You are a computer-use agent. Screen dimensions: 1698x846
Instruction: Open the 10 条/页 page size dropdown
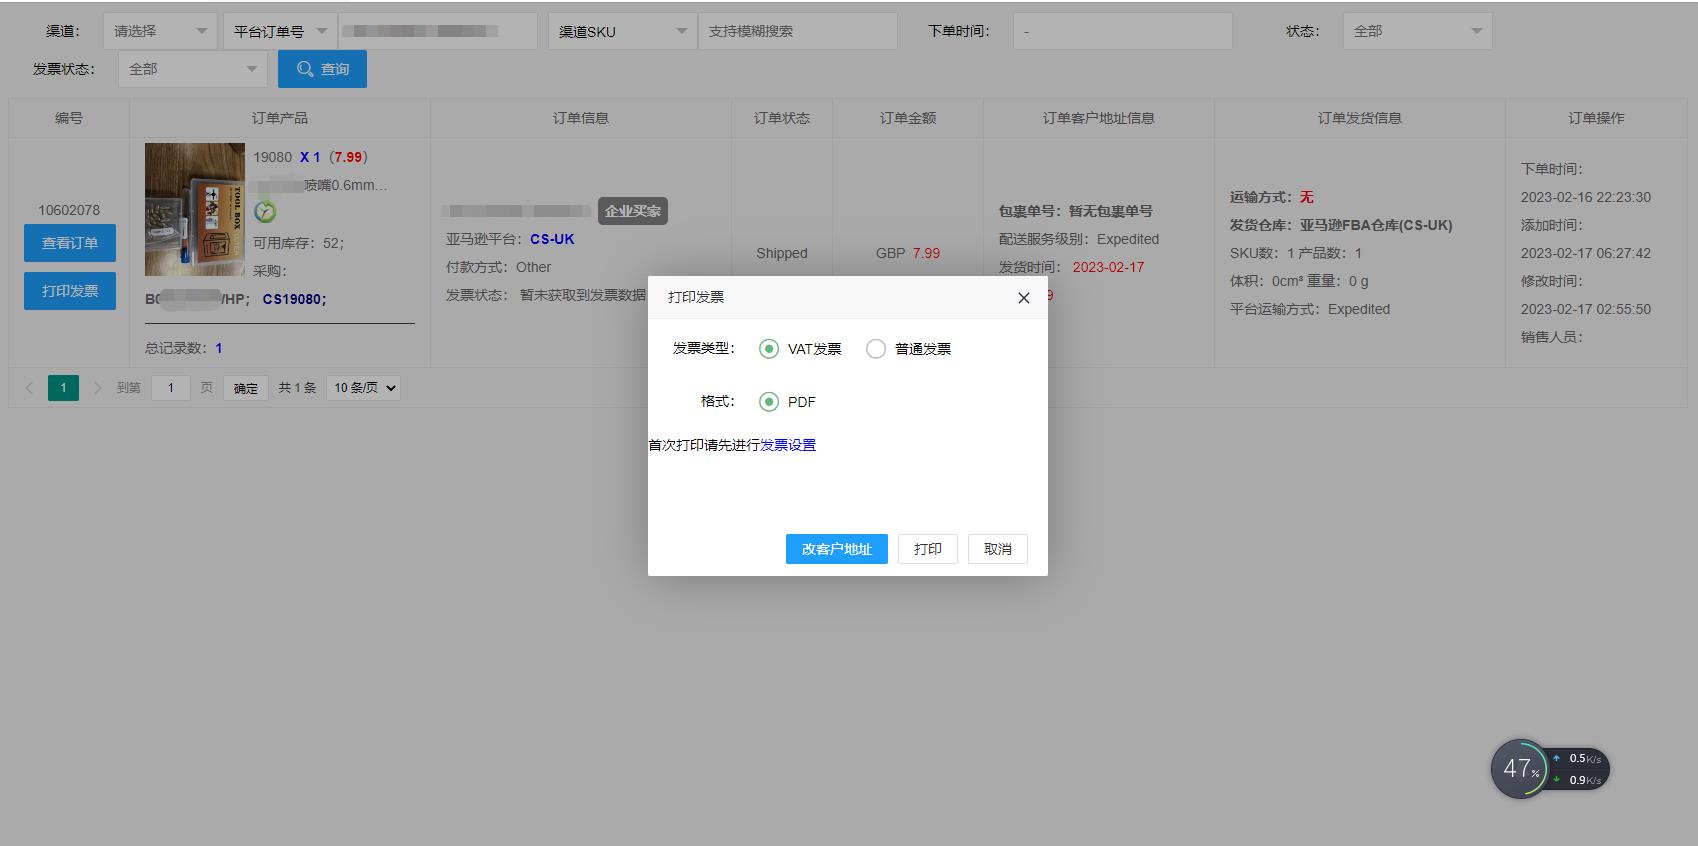(x=363, y=388)
